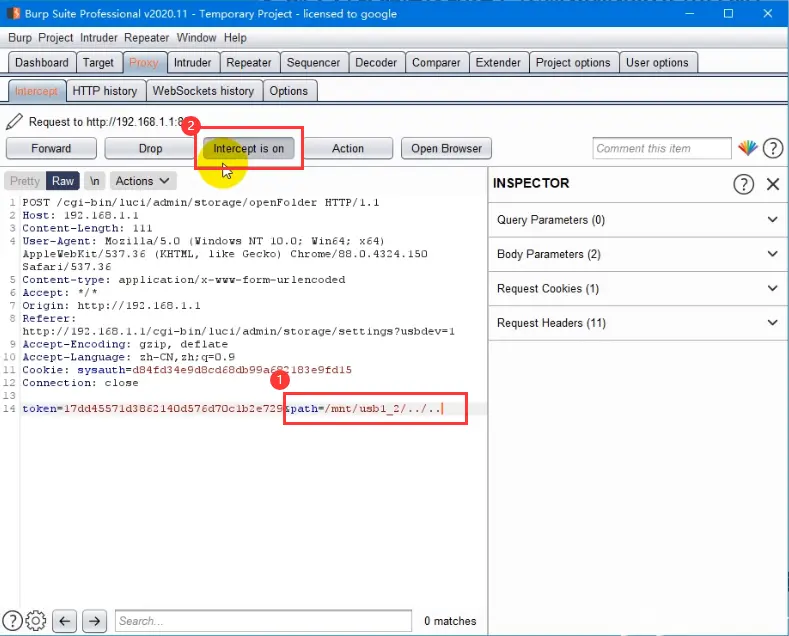Image resolution: width=789 pixels, height=636 pixels.
Task: Click the Origin header line
Action: (111, 305)
